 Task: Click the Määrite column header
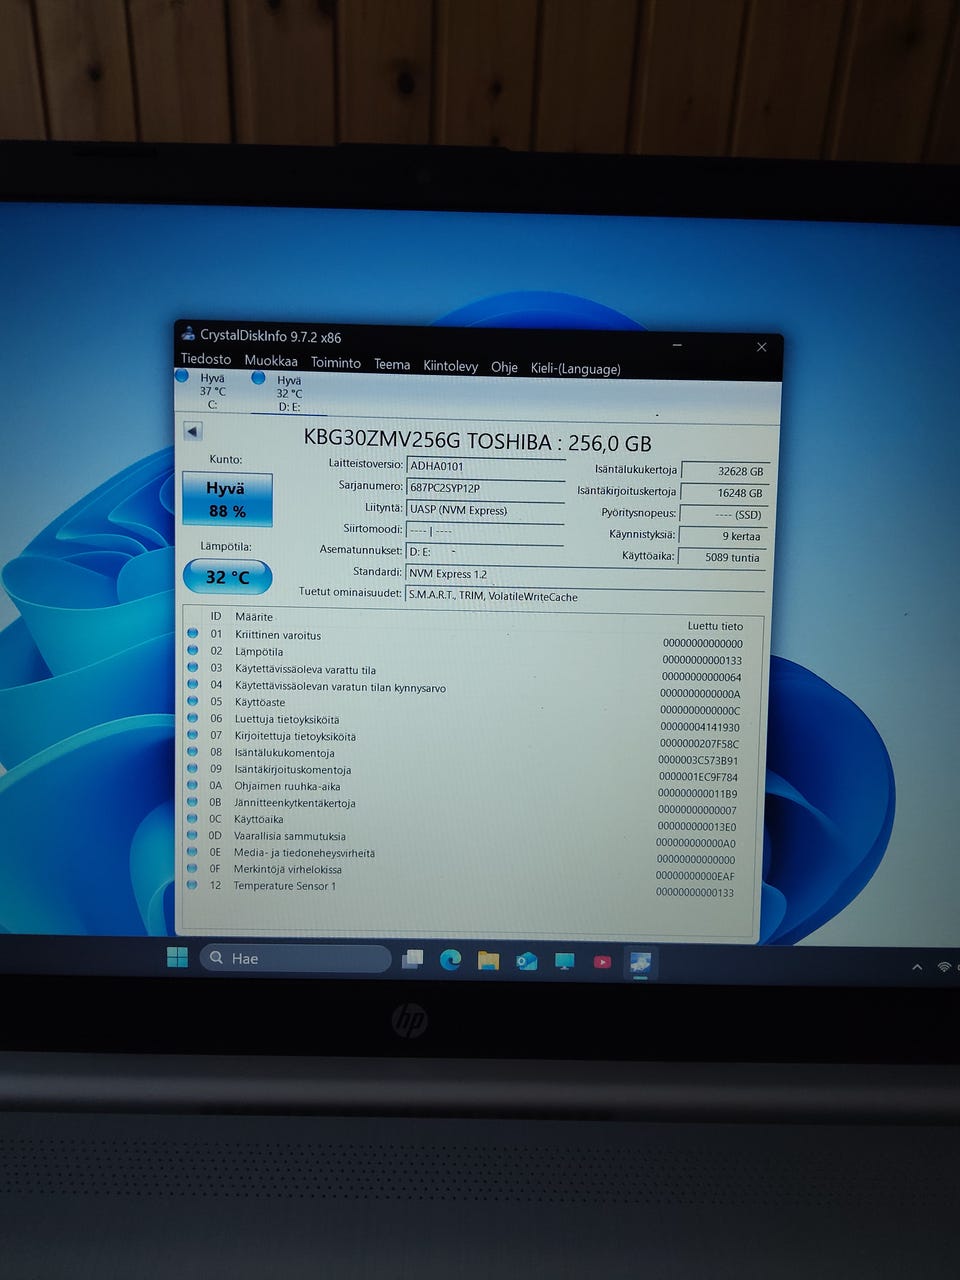tap(254, 617)
